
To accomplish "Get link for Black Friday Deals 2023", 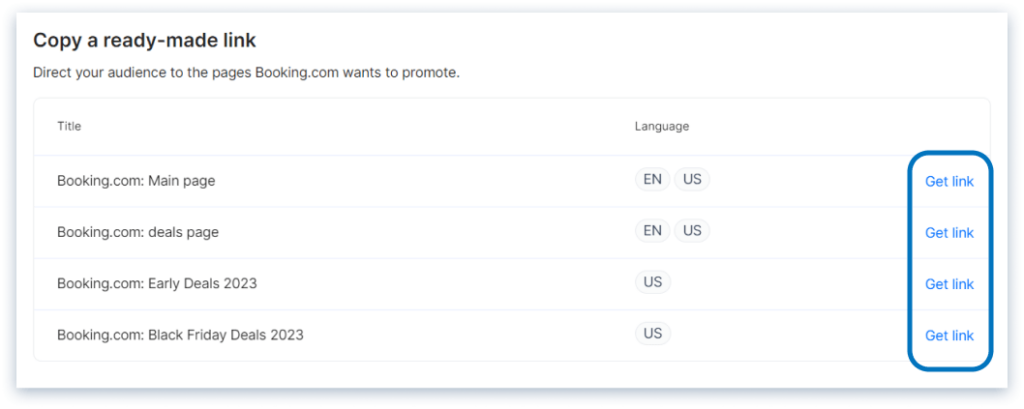I will click(949, 335).
